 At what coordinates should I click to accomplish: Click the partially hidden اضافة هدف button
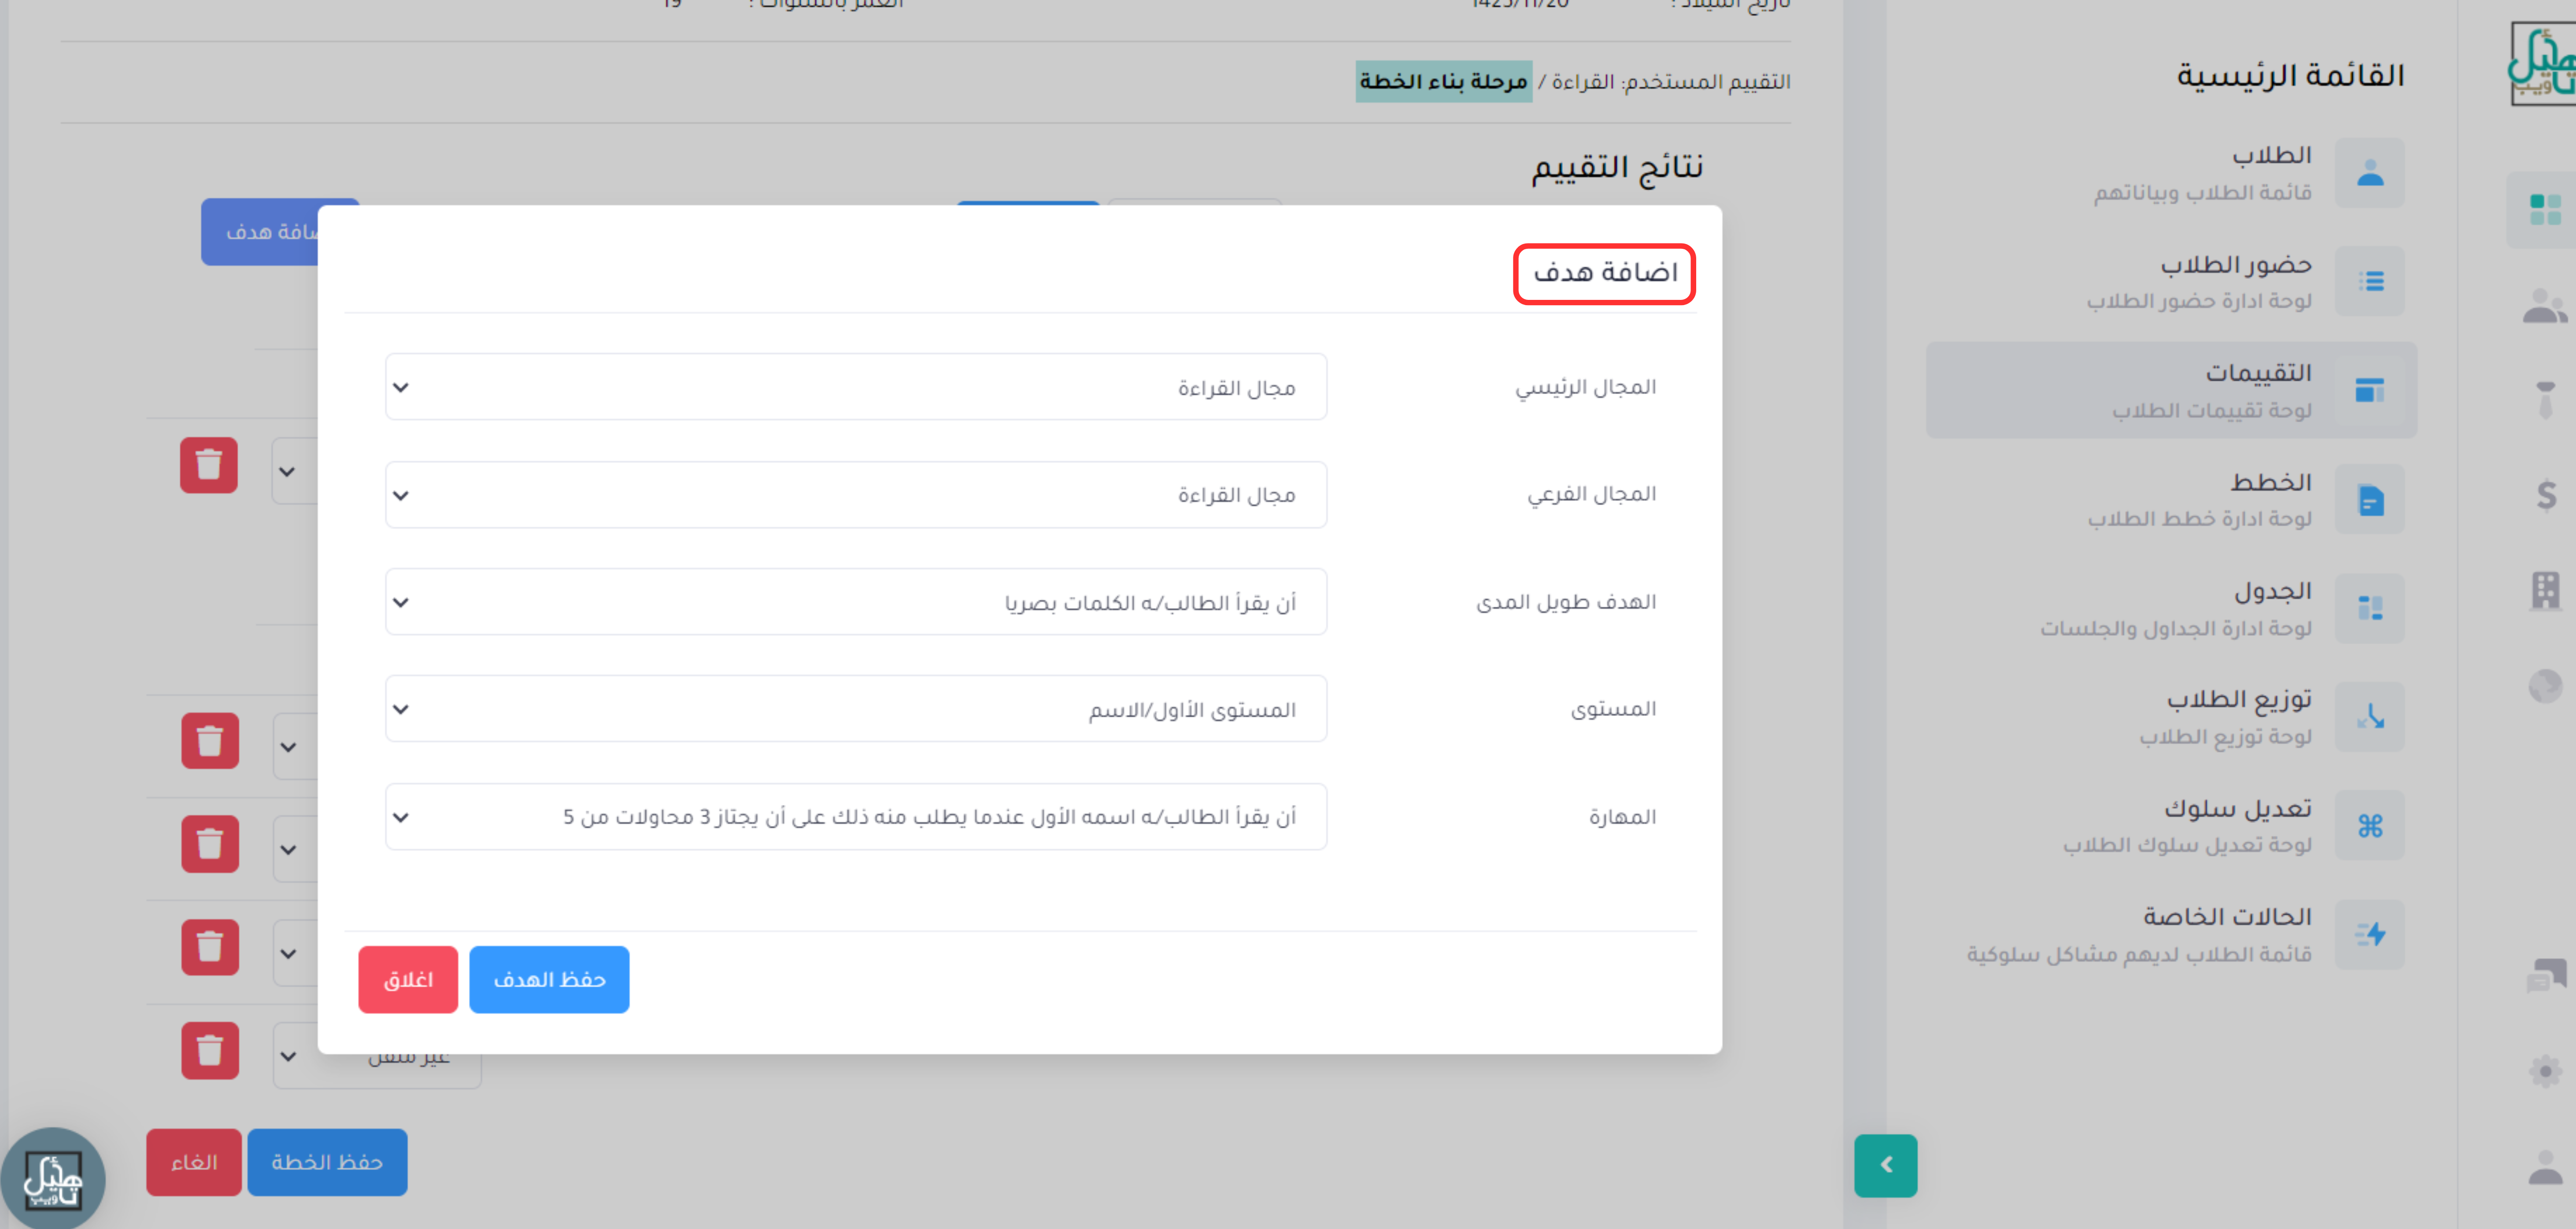pyautogui.click(x=260, y=232)
